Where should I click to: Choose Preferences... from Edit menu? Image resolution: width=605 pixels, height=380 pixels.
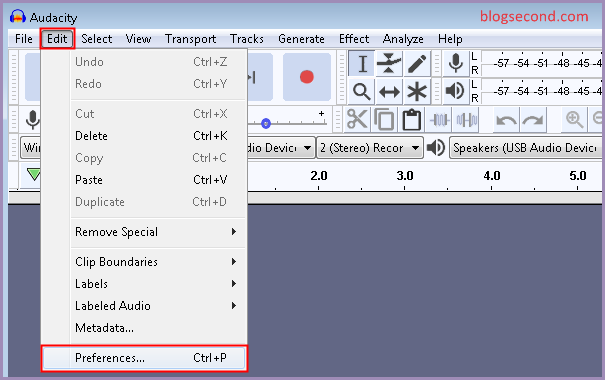click(144, 358)
